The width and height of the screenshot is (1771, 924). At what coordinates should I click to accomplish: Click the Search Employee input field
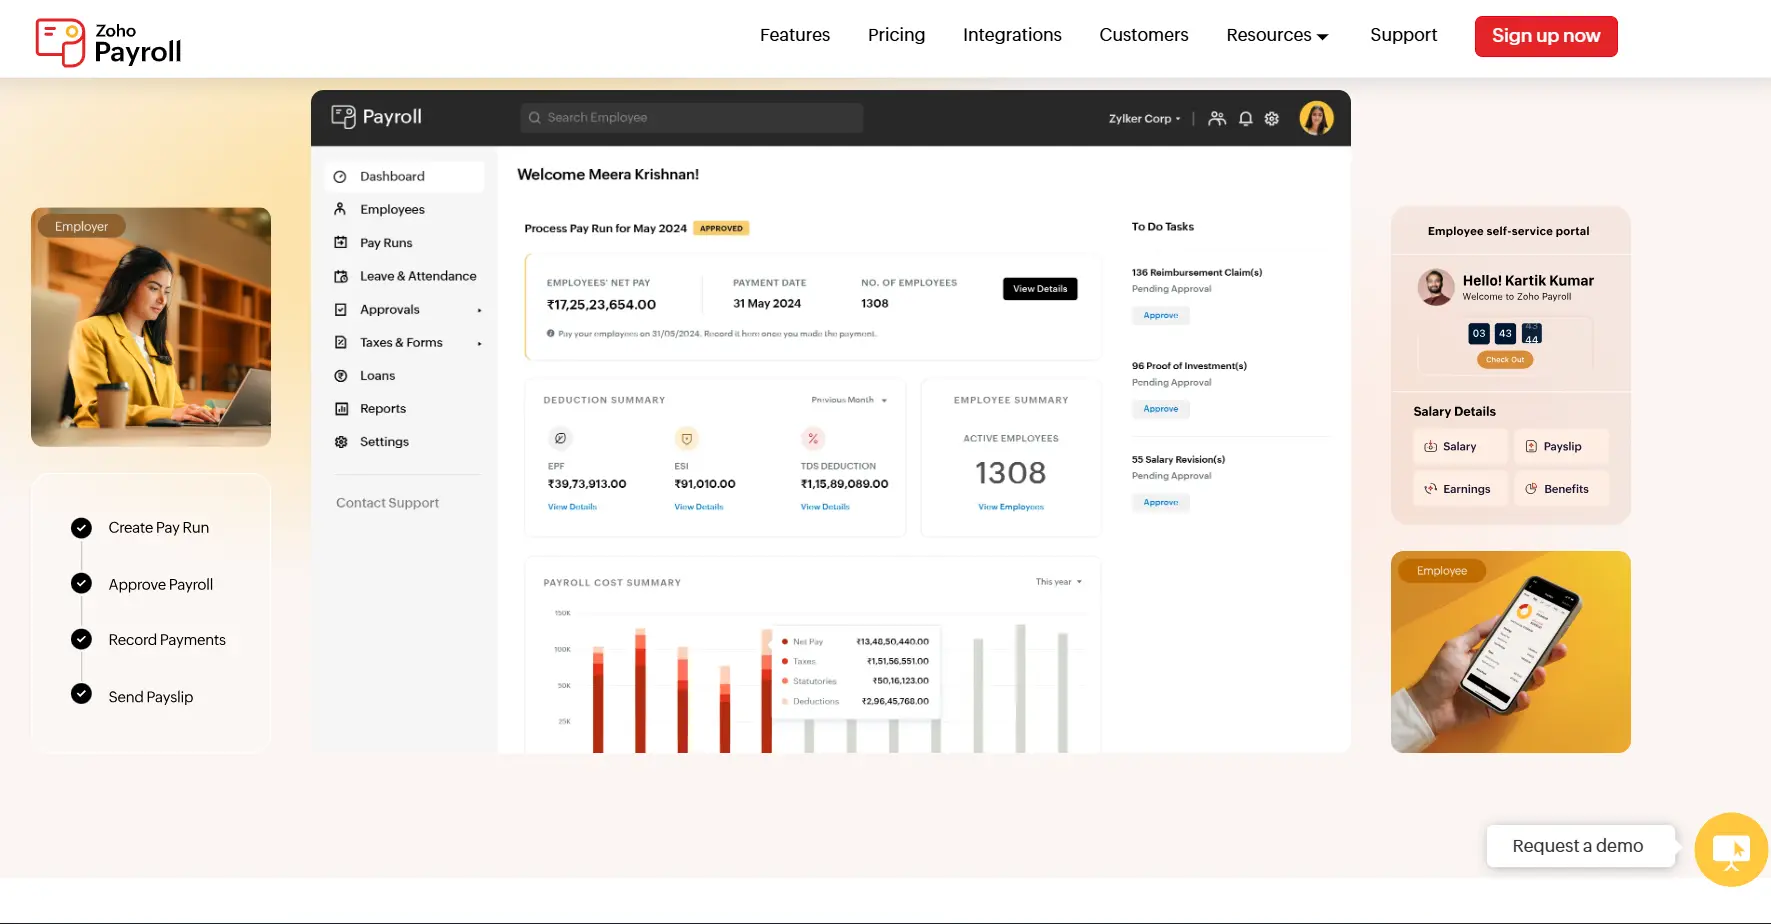pos(692,118)
